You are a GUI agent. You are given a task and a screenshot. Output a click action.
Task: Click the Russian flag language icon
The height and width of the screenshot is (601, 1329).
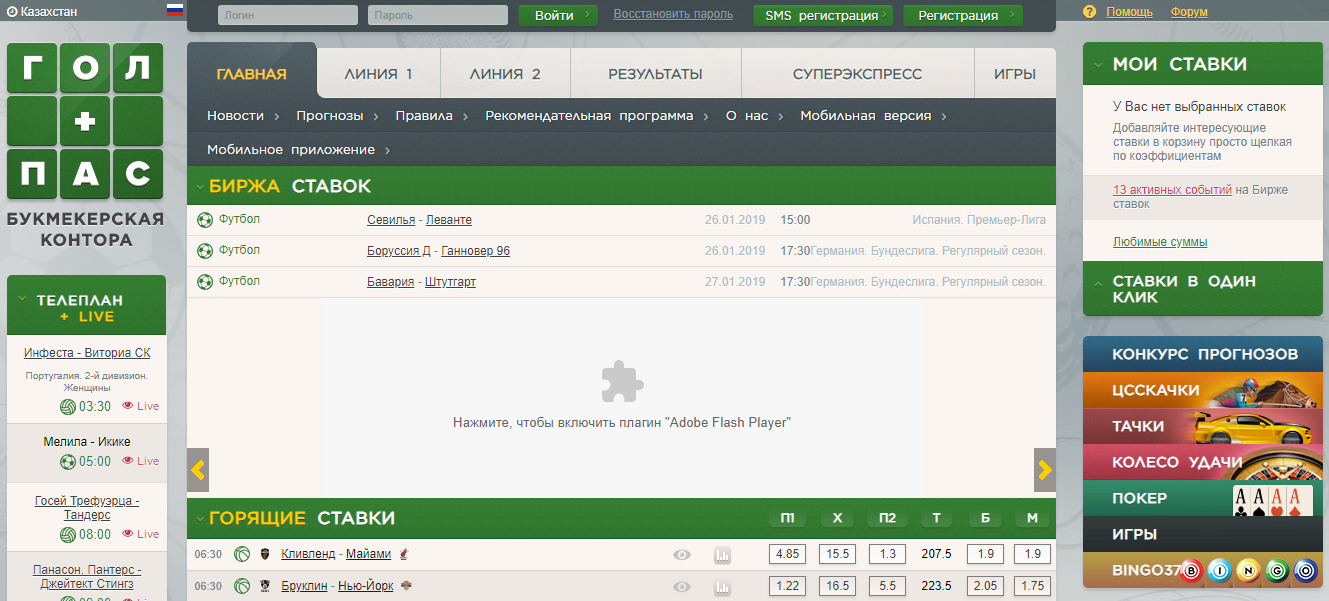click(x=175, y=10)
